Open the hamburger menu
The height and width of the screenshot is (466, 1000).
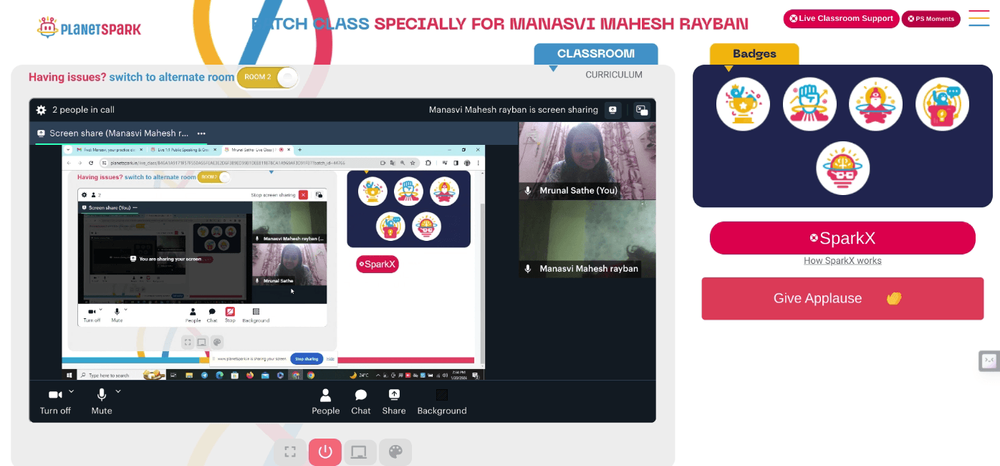(x=979, y=18)
